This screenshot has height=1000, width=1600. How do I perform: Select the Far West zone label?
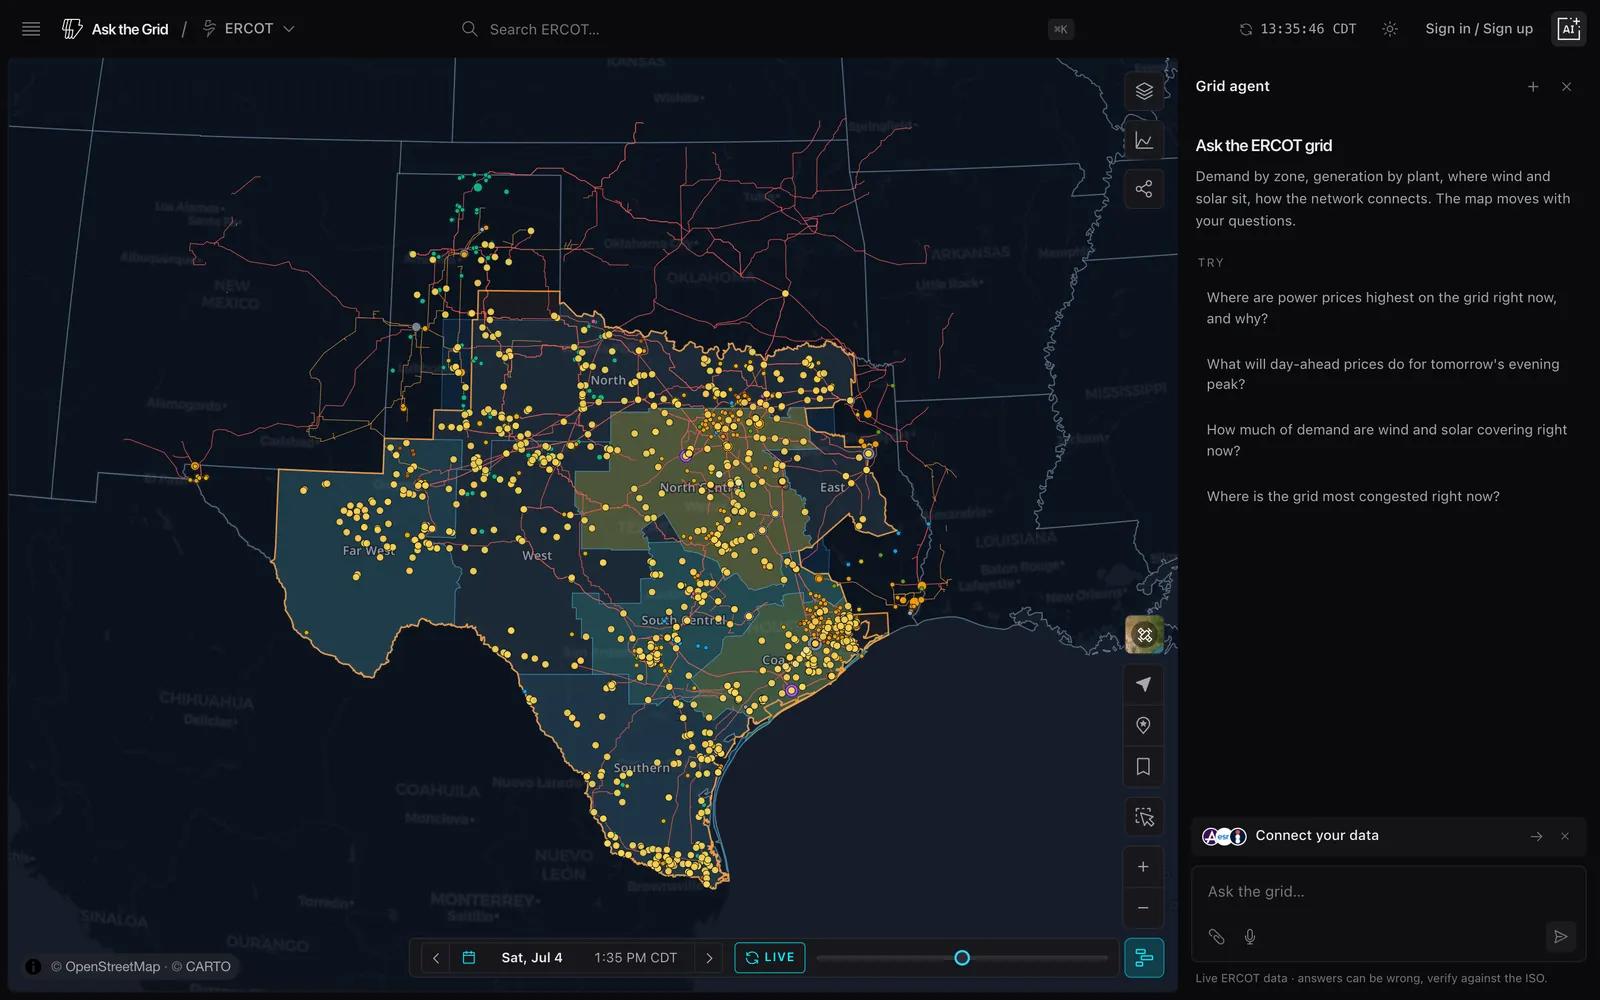[x=368, y=551]
